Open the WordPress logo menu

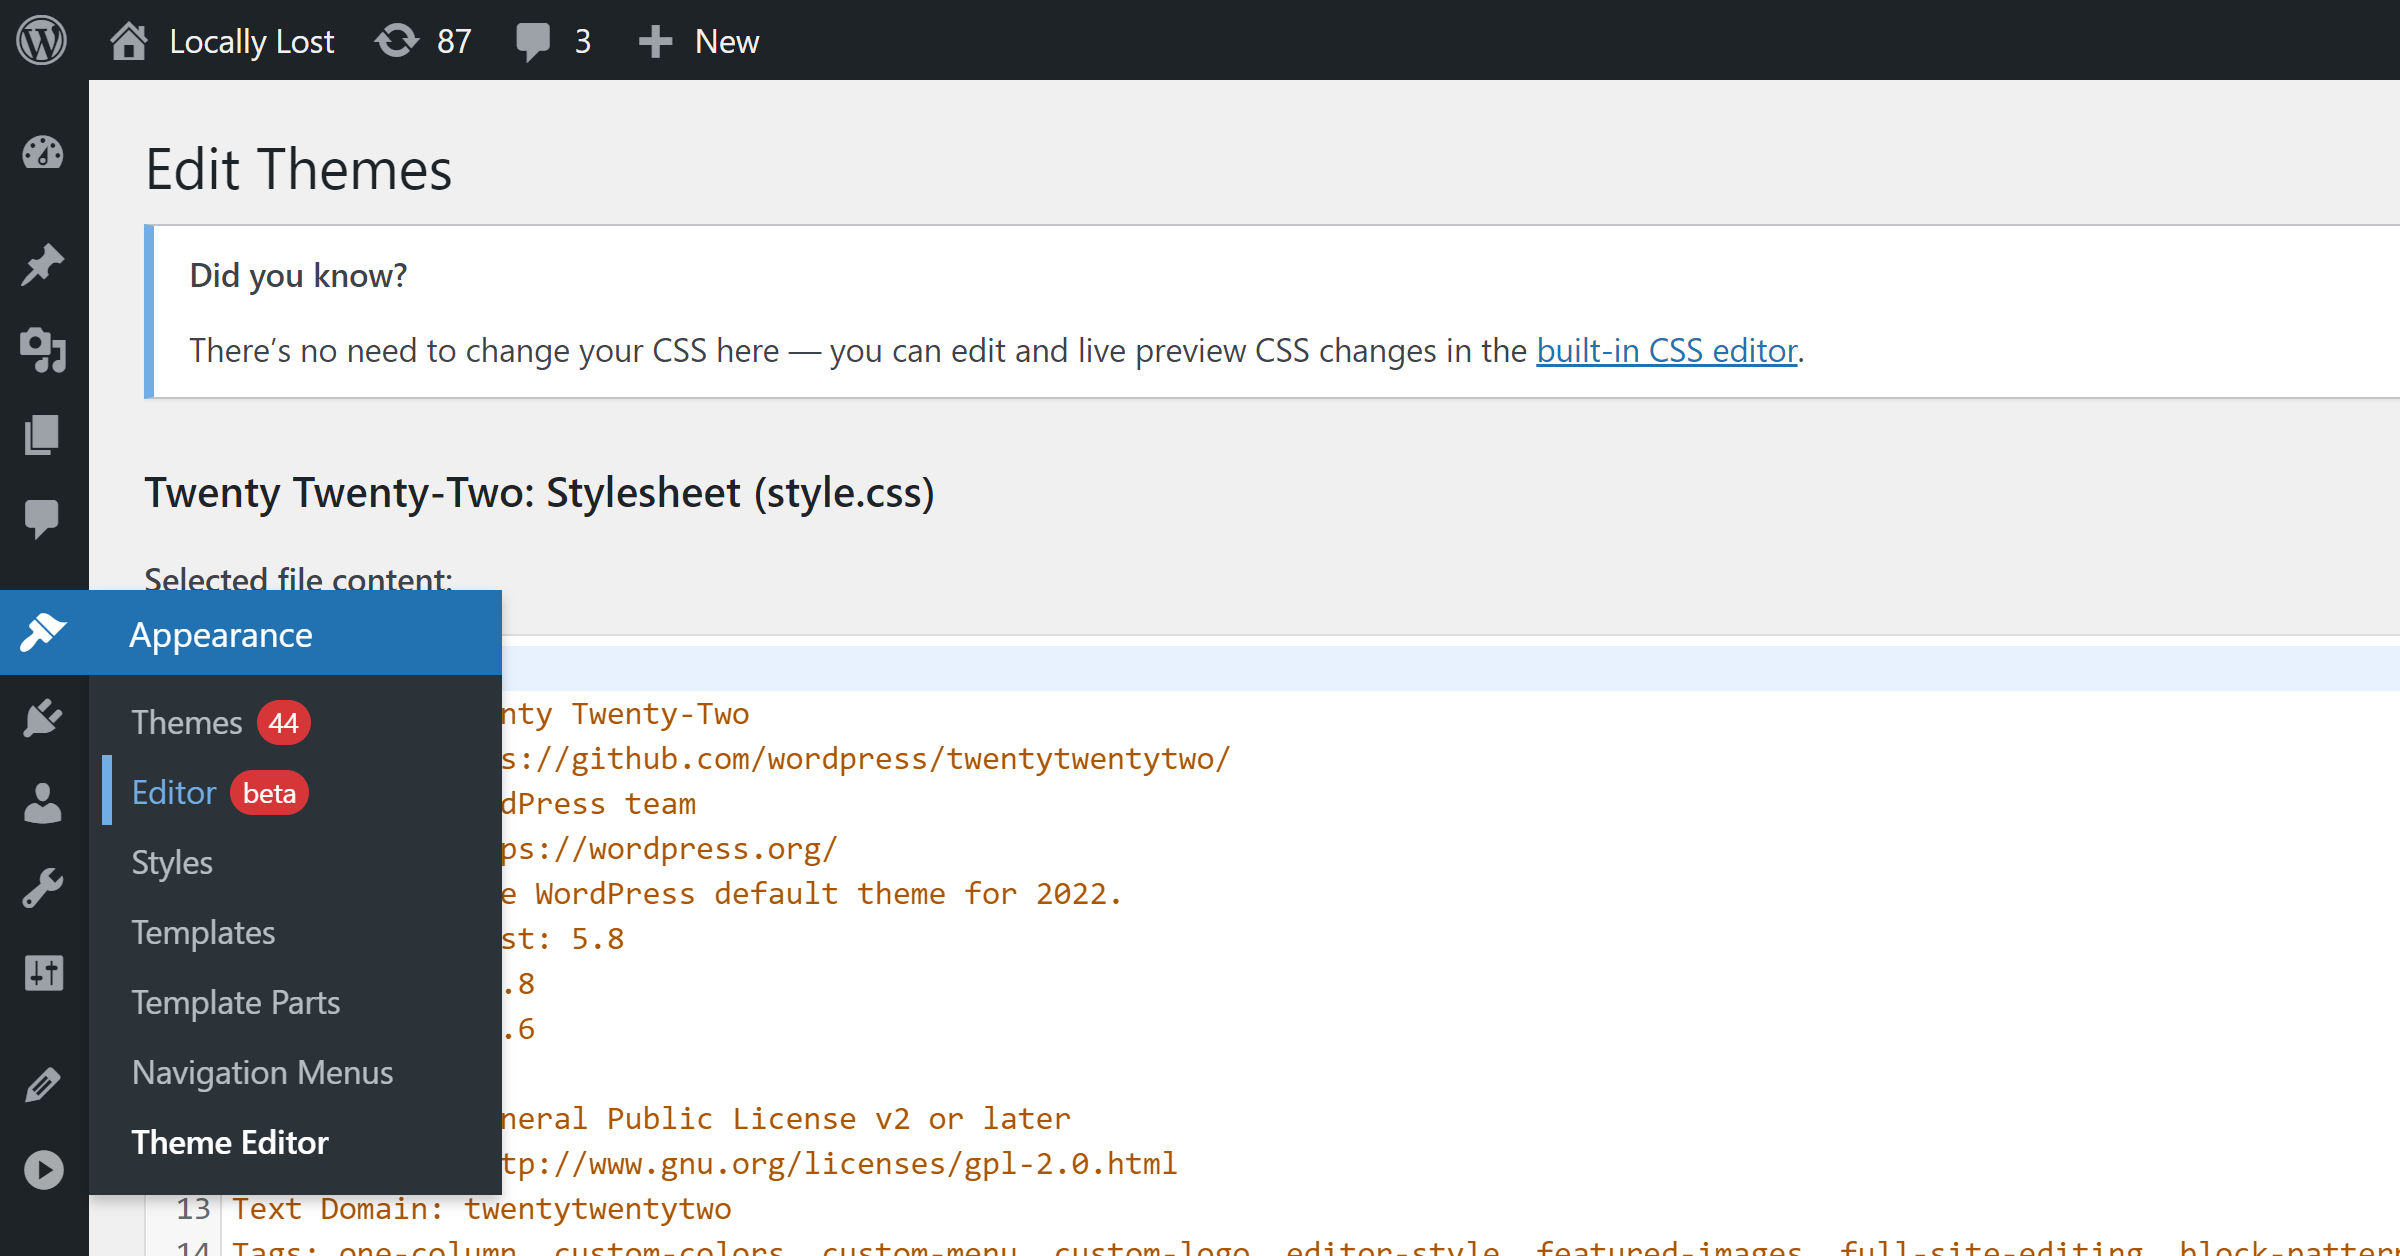(41, 40)
